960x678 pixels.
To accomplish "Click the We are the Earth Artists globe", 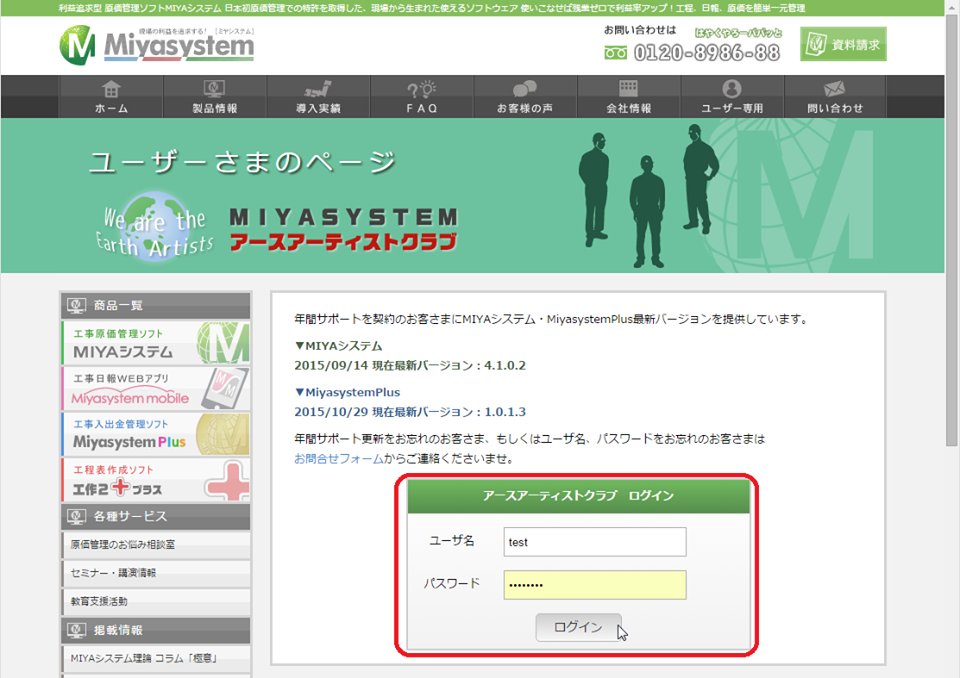I will pos(155,226).
